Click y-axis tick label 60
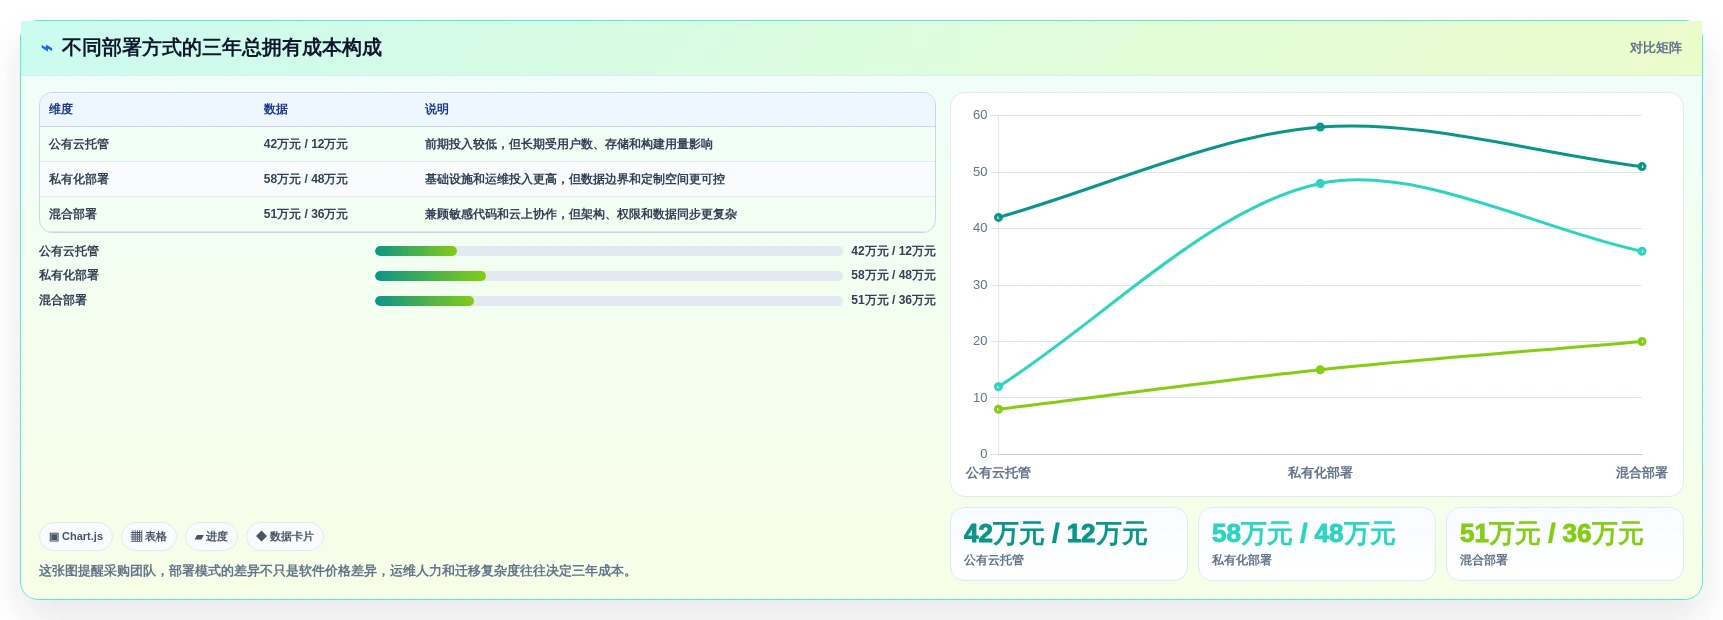1723x620 pixels. click(x=980, y=115)
